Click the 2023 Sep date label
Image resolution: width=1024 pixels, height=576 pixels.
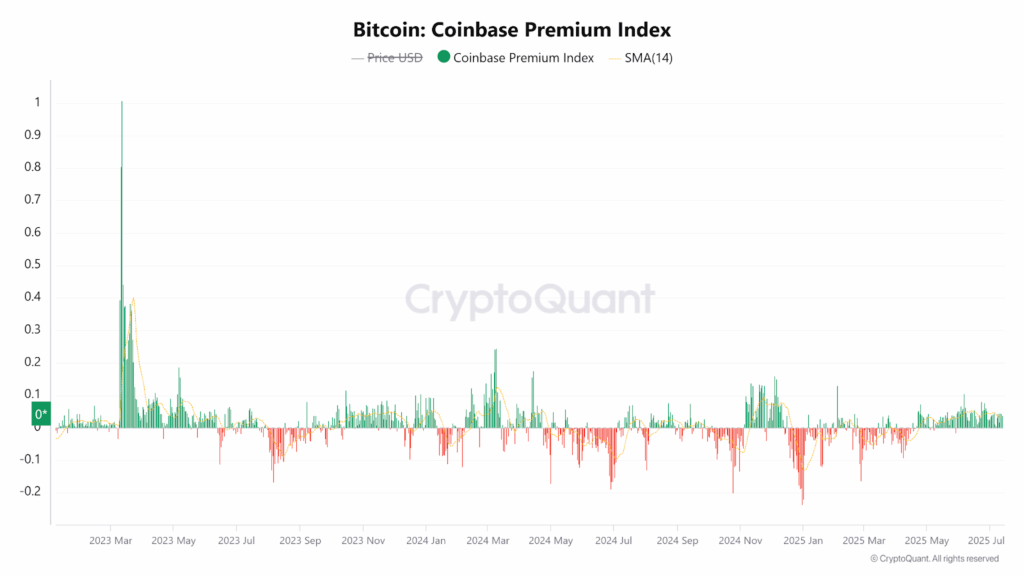point(300,541)
